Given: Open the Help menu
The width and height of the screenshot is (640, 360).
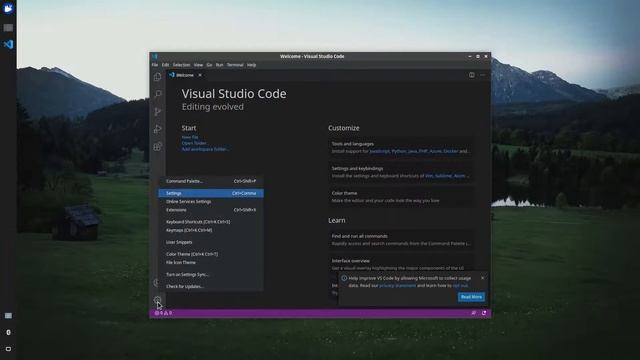Looking at the screenshot, I should pyautogui.click(x=251, y=65).
